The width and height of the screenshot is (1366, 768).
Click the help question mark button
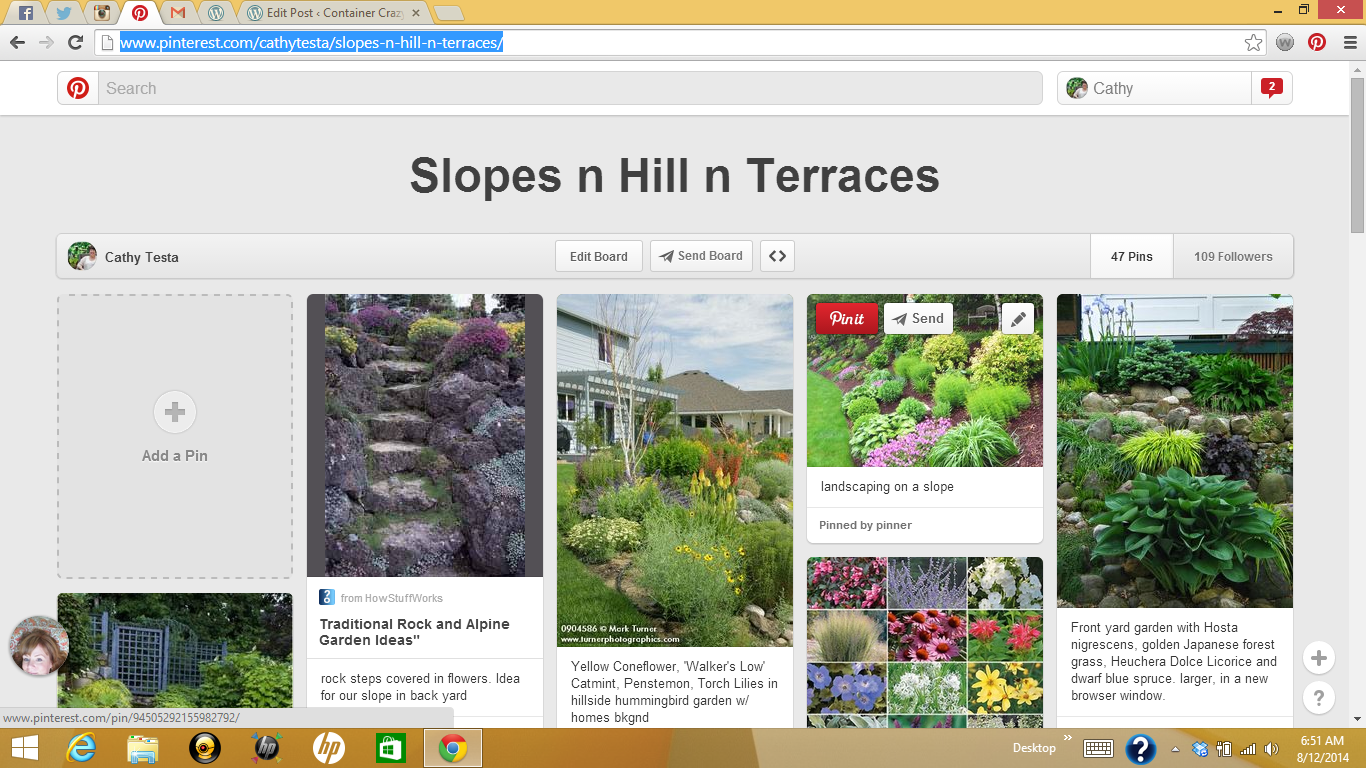(x=1318, y=697)
